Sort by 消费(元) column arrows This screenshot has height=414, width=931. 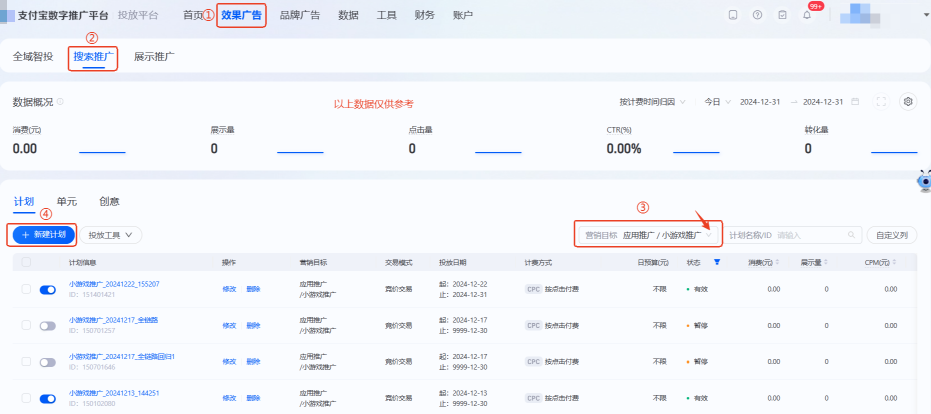(777, 262)
